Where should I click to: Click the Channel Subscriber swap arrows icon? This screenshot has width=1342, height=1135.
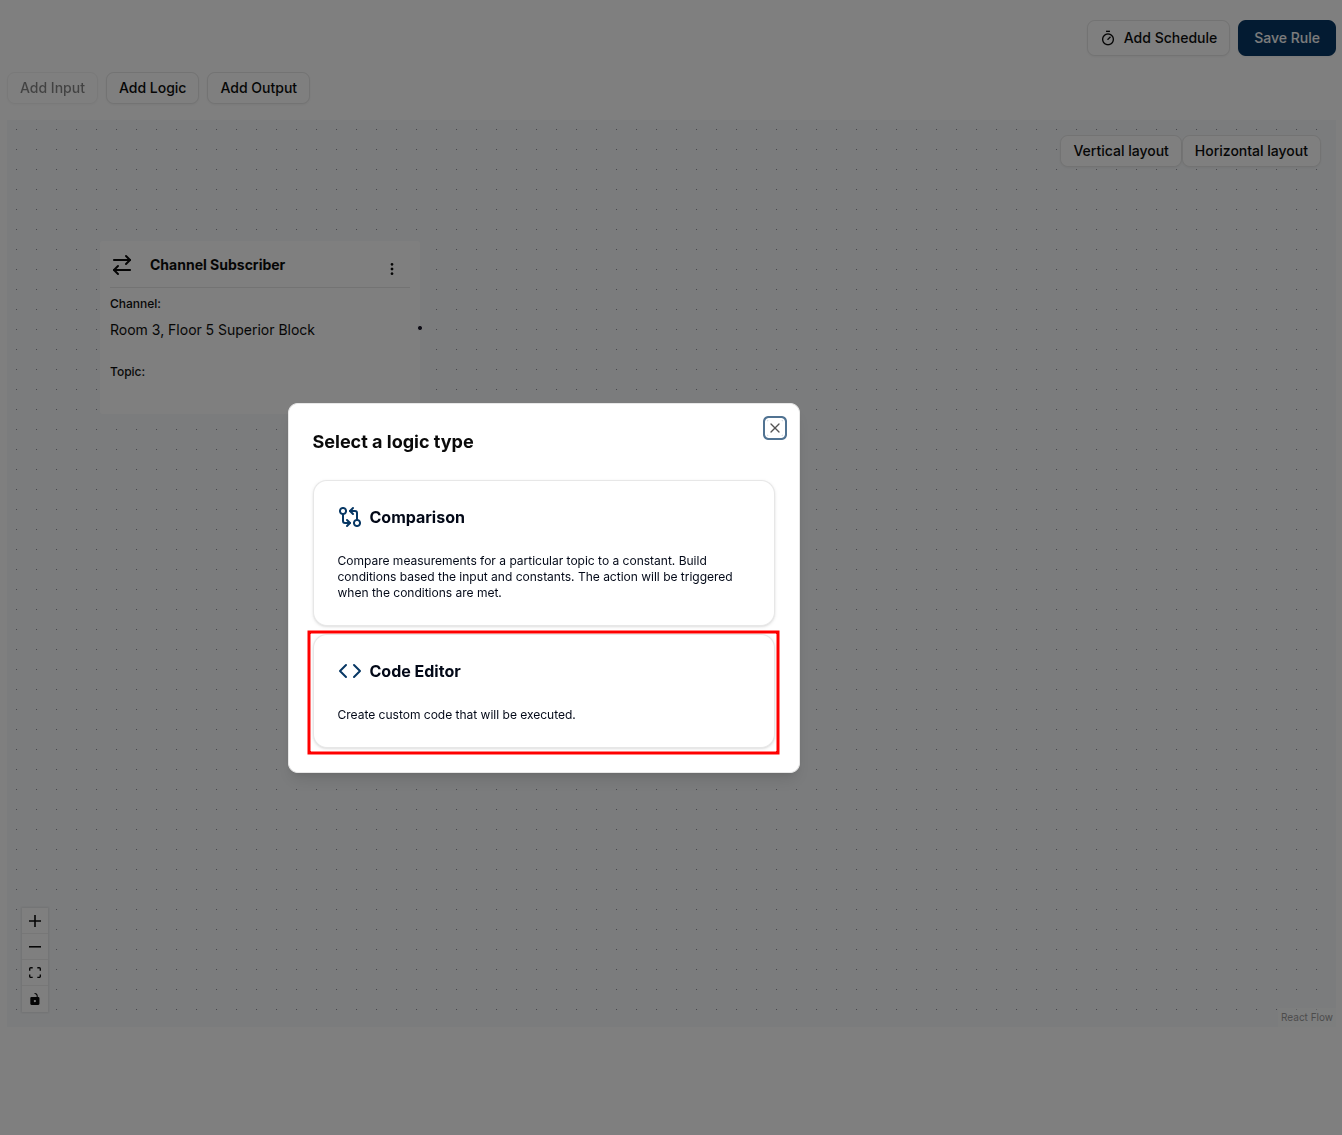[x=122, y=265]
